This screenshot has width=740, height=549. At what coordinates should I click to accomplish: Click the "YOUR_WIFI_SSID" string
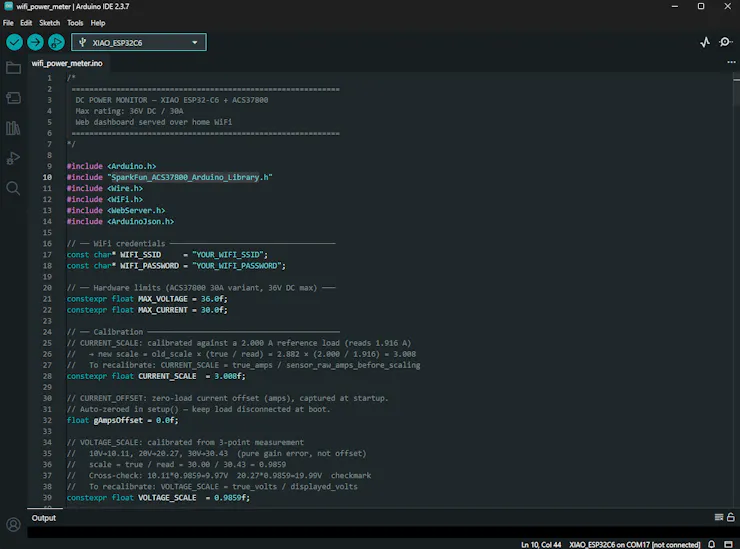point(230,254)
